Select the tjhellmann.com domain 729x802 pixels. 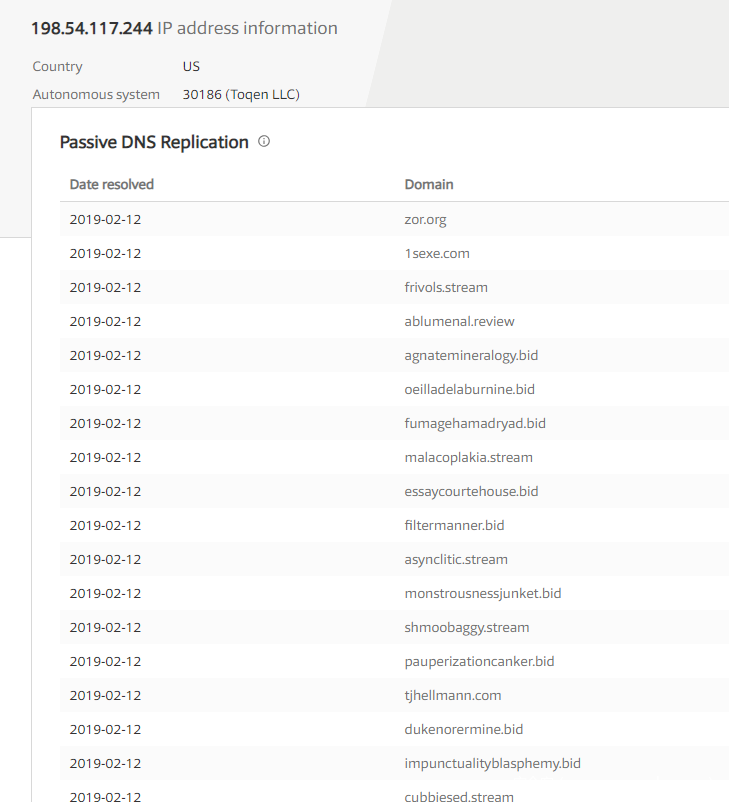[453, 695]
